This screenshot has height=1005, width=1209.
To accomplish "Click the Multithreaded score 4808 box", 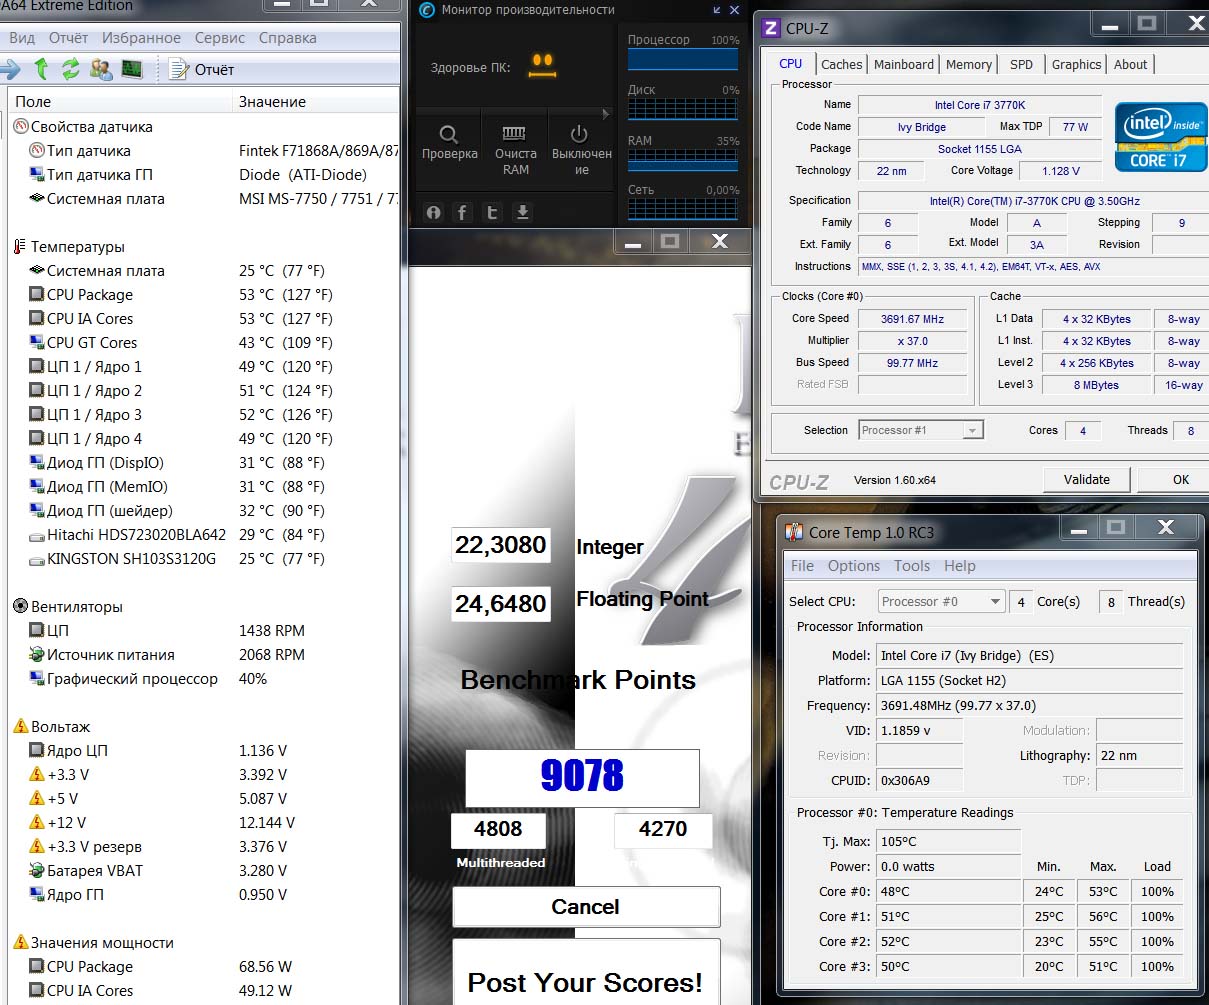I will (x=498, y=829).
